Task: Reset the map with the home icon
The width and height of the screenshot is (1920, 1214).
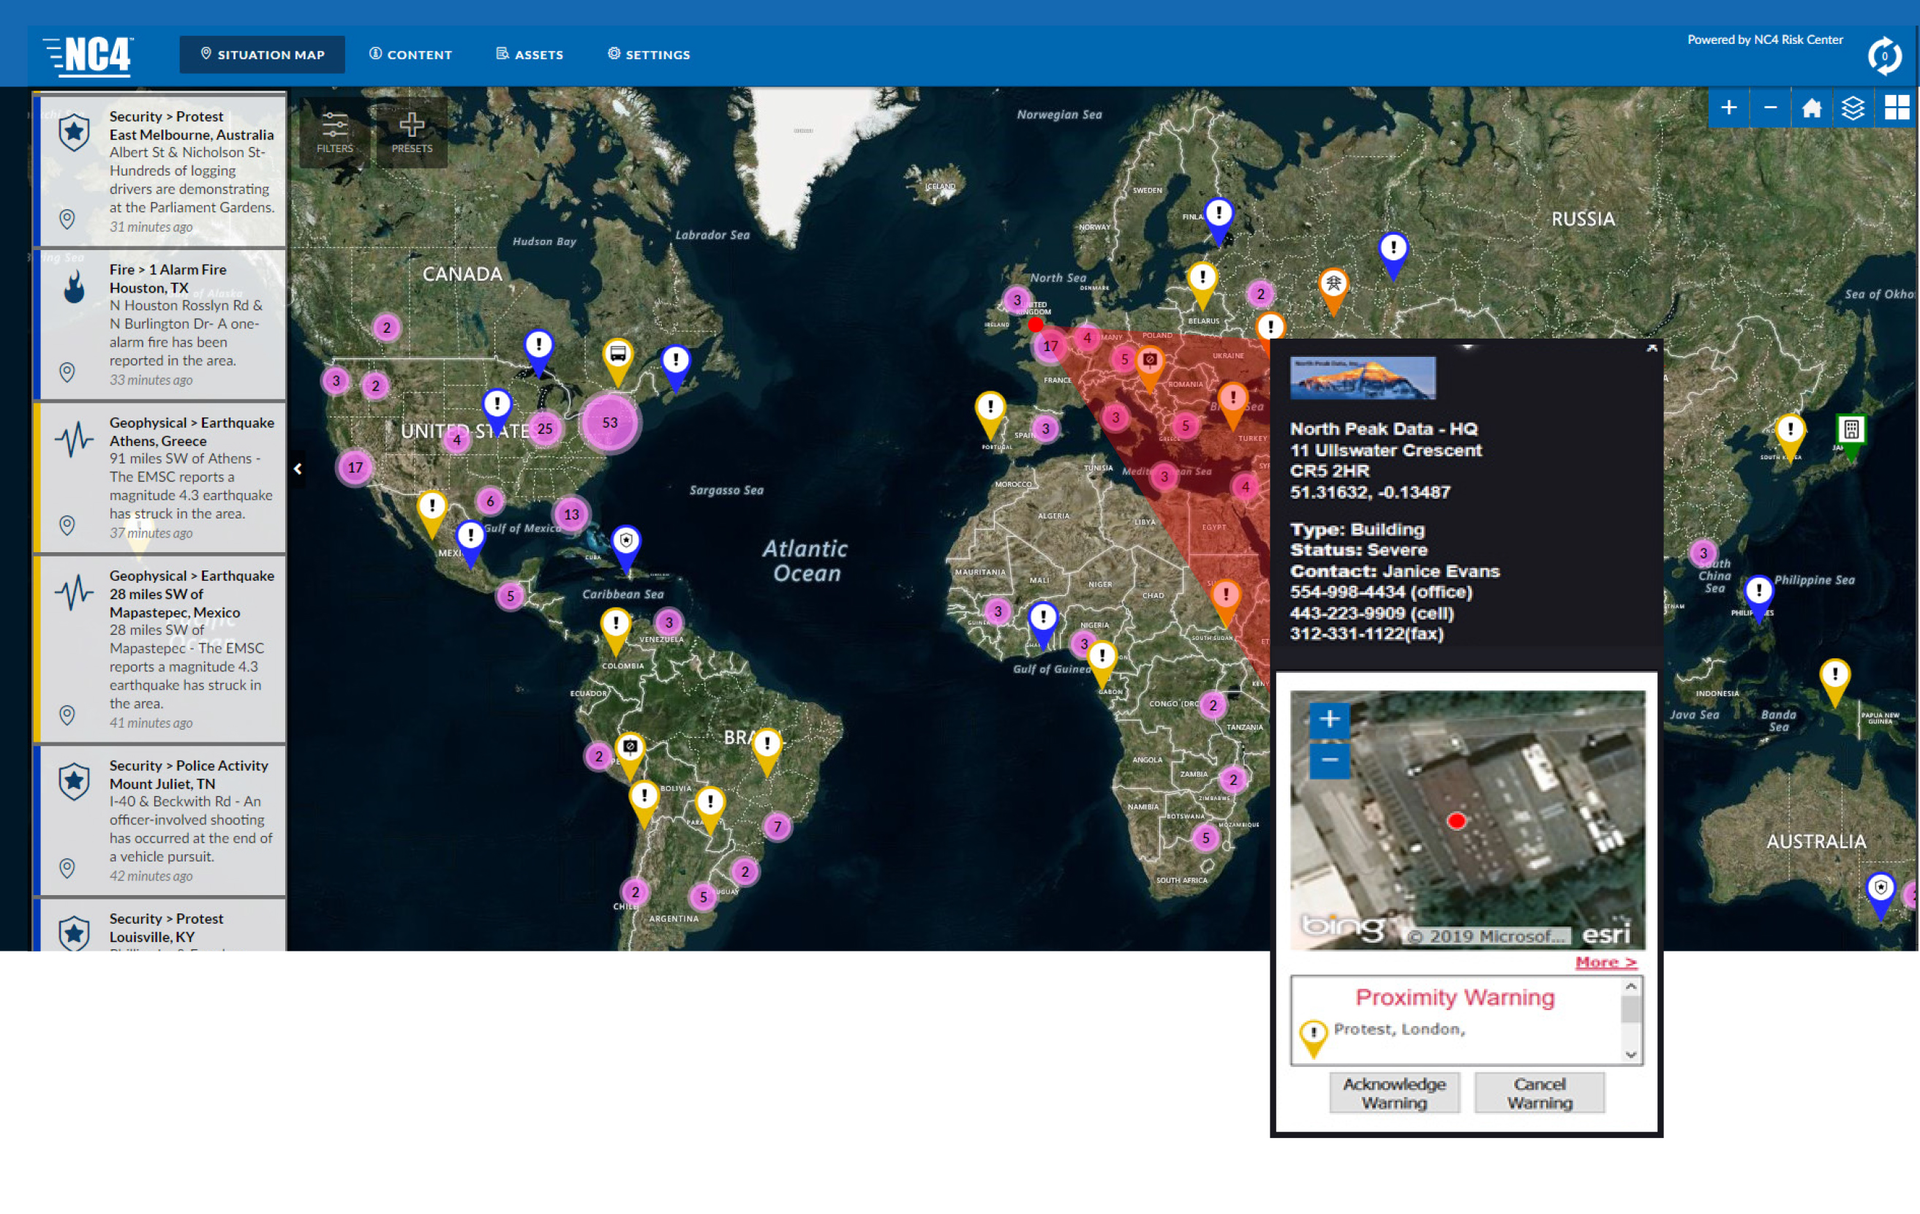Action: [1811, 107]
